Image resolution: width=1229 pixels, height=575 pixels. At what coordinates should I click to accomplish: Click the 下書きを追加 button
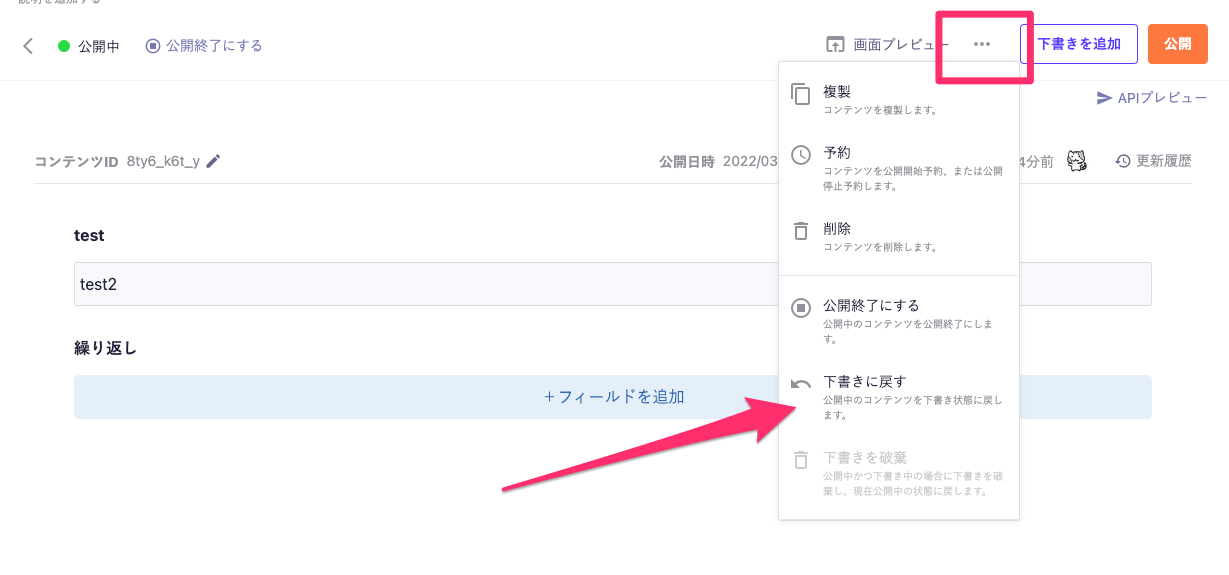tap(1078, 45)
